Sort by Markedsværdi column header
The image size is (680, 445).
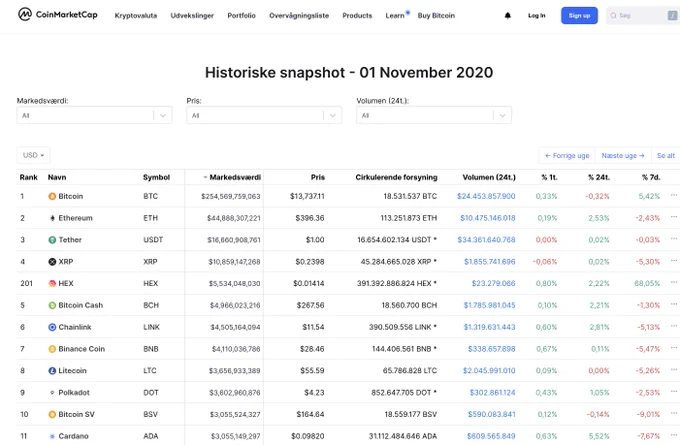tap(232, 177)
